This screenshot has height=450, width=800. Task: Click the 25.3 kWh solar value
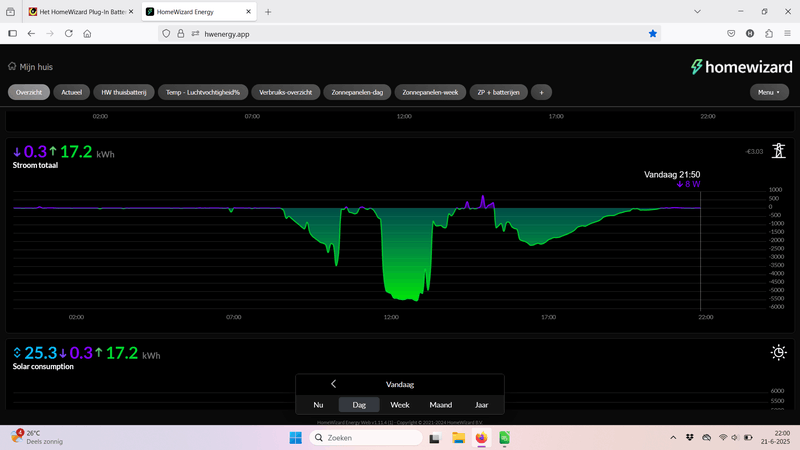[40, 353]
